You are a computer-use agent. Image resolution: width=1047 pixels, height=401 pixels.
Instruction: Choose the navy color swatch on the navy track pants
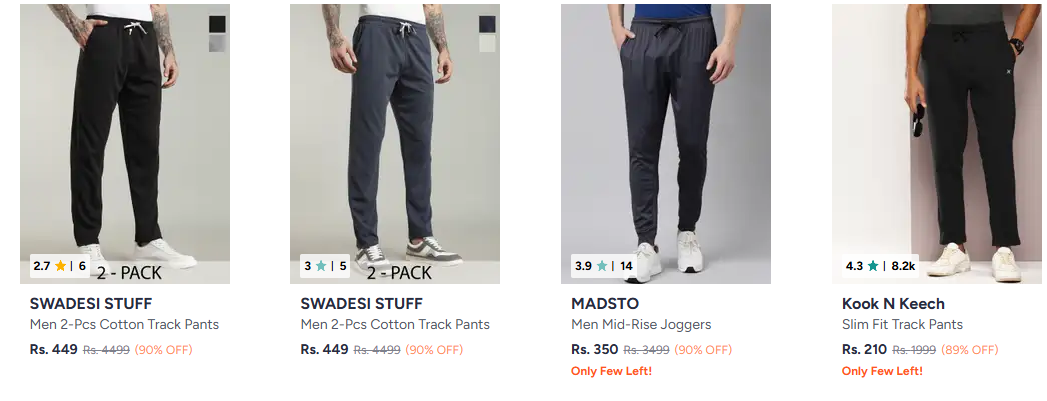(487, 24)
